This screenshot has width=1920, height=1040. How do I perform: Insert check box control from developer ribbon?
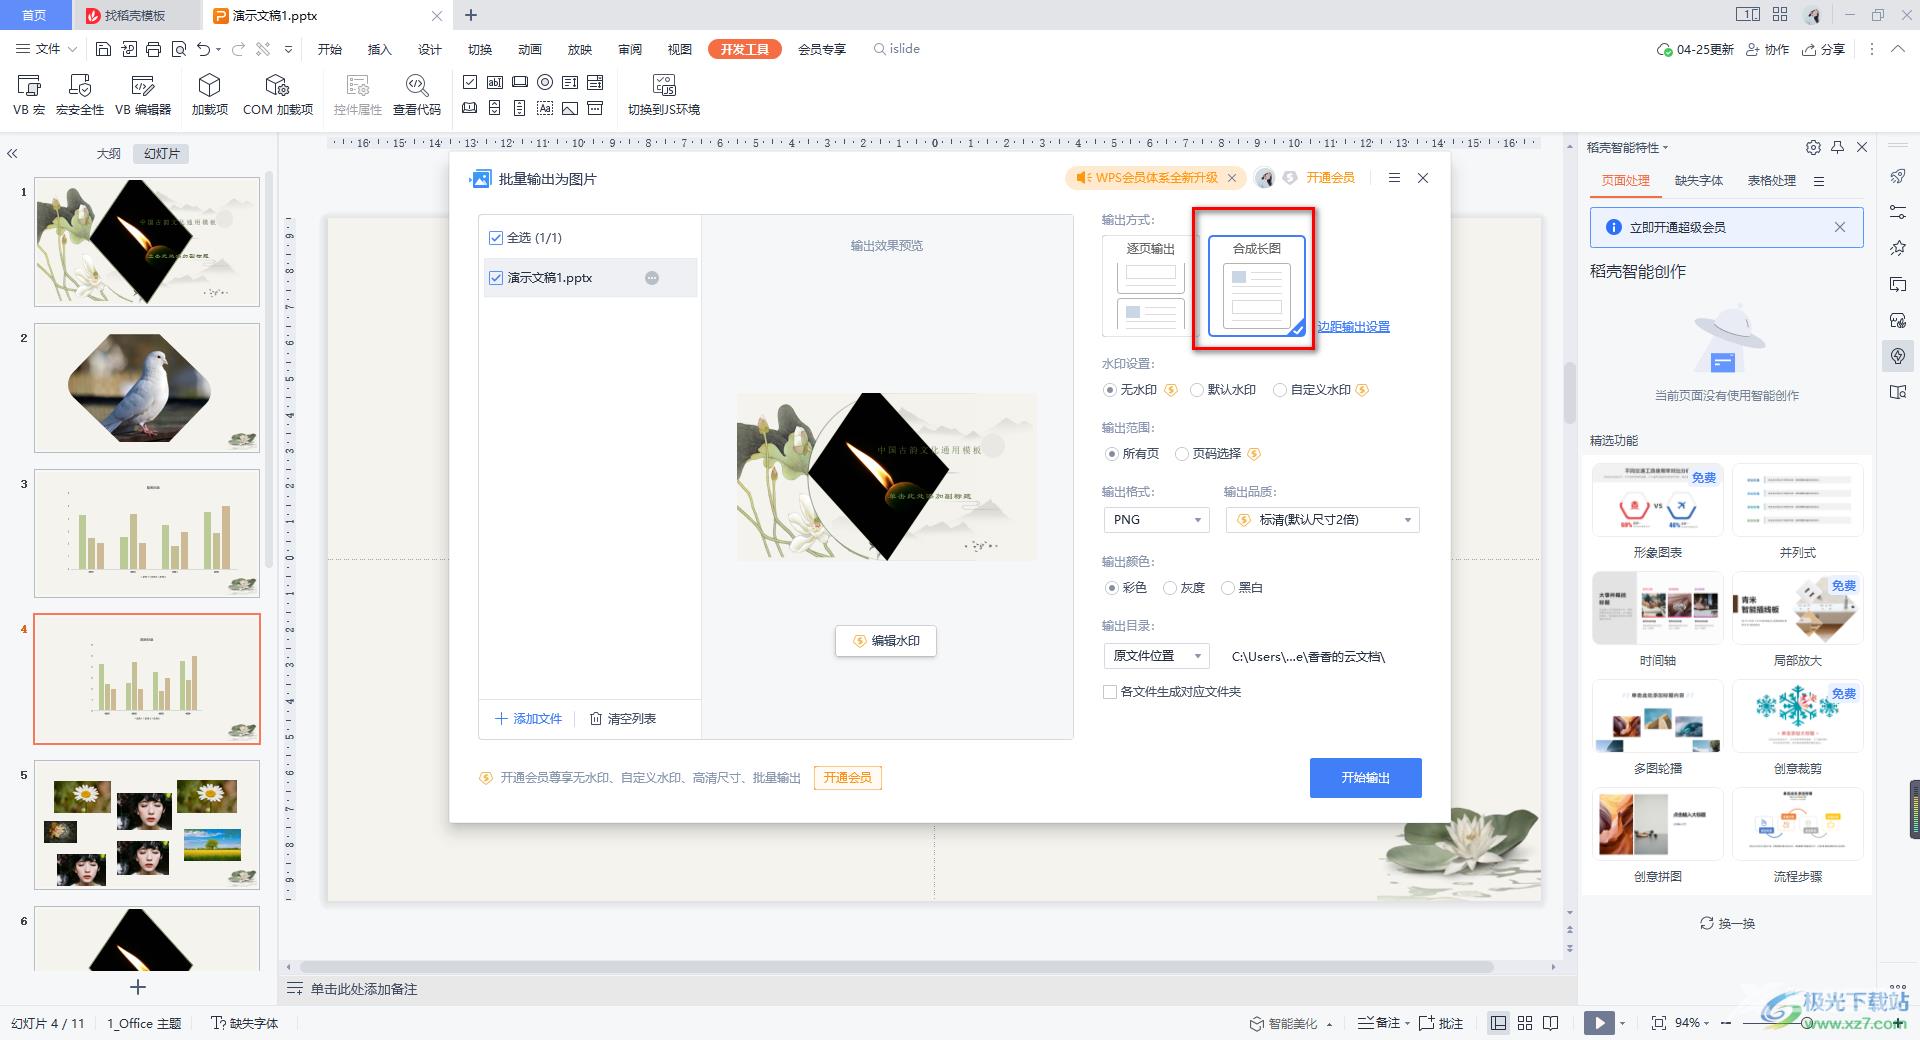tap(470, 82)
